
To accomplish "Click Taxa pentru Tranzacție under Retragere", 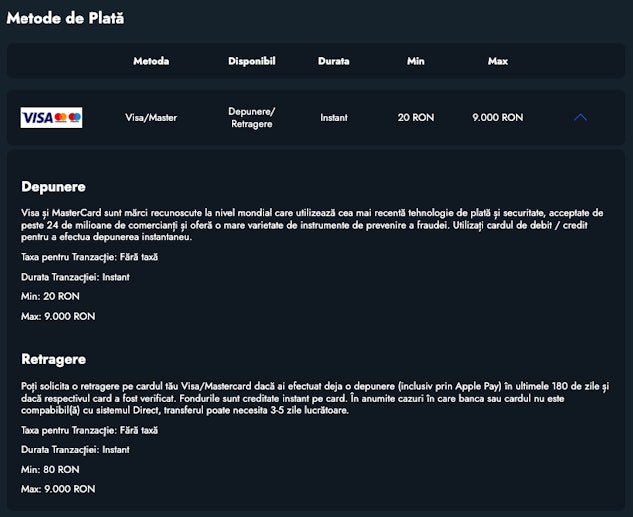I will coord(90,430).
